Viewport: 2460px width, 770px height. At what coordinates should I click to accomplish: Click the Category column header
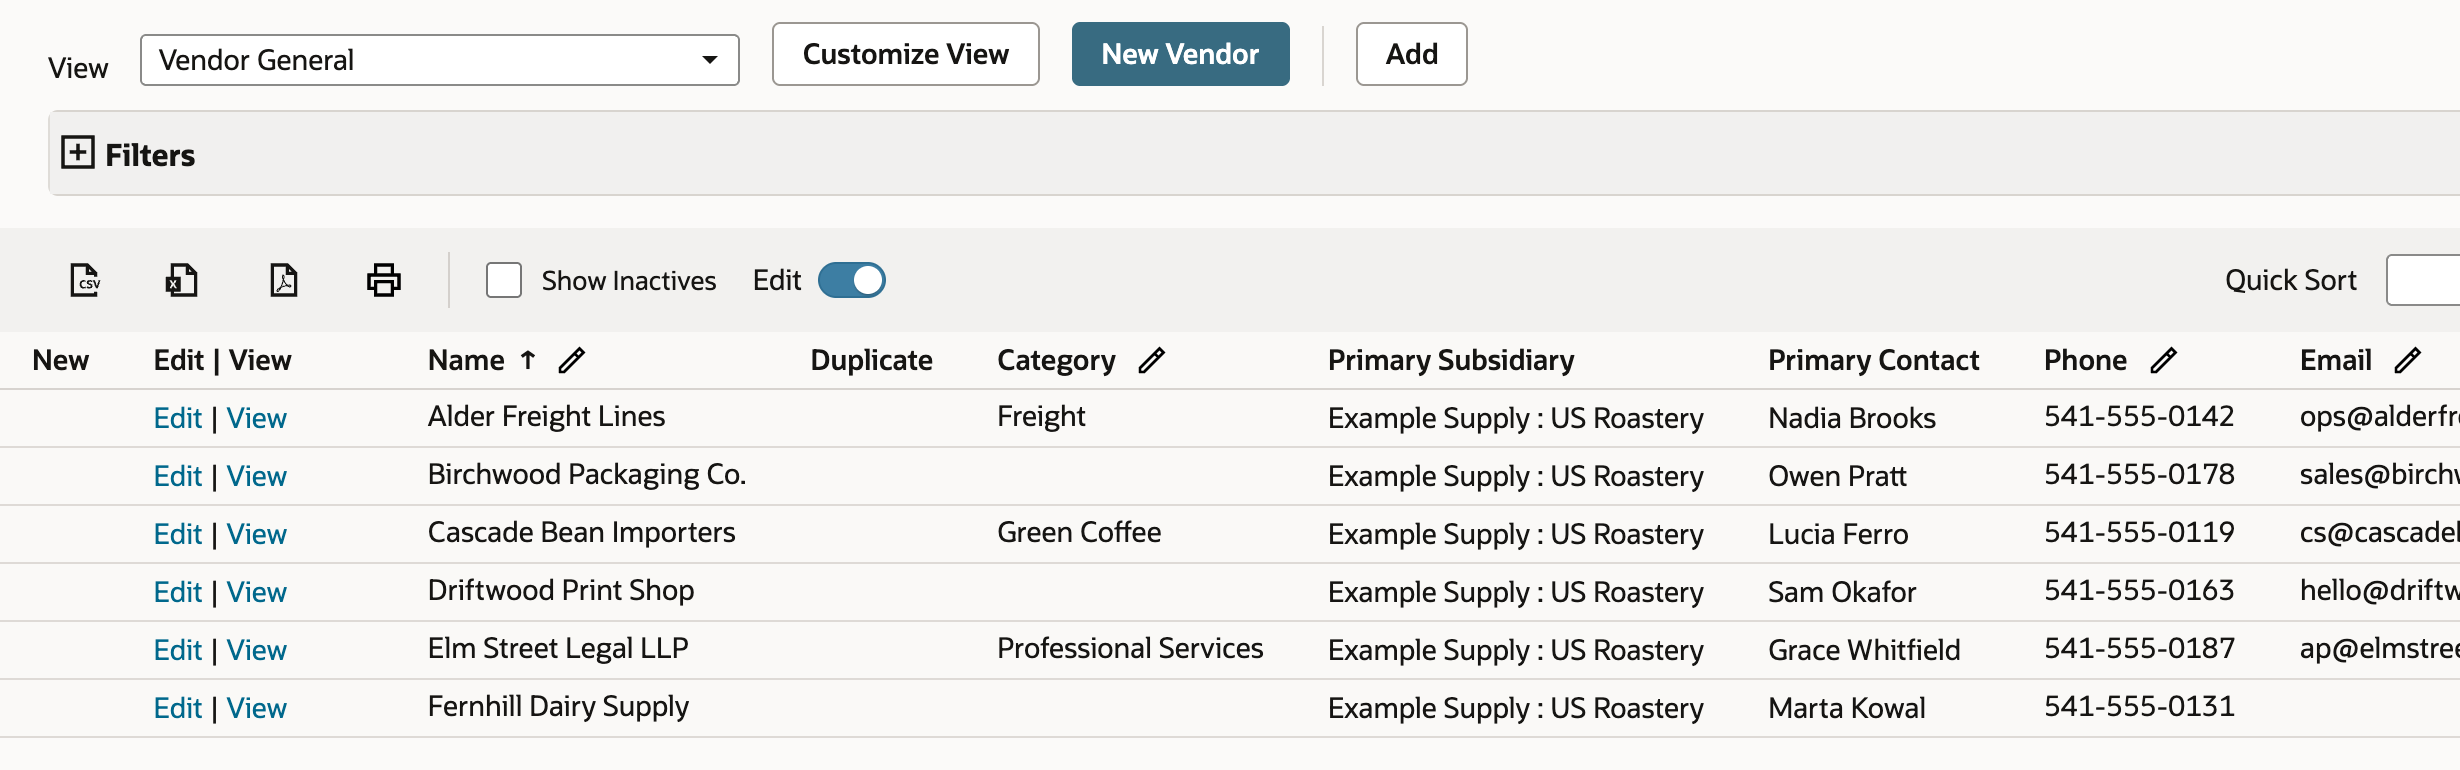[1056, 360]
